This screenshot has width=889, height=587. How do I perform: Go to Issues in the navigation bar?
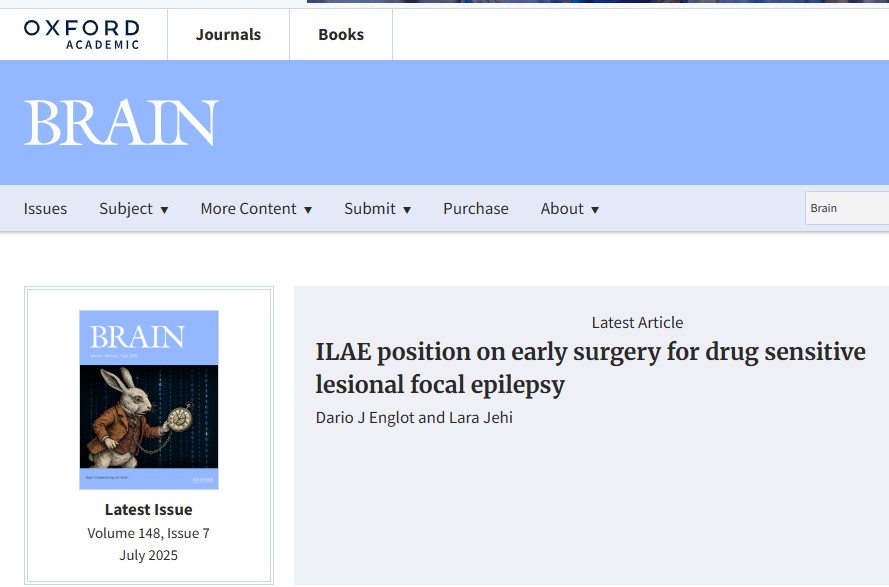(45, 209)
